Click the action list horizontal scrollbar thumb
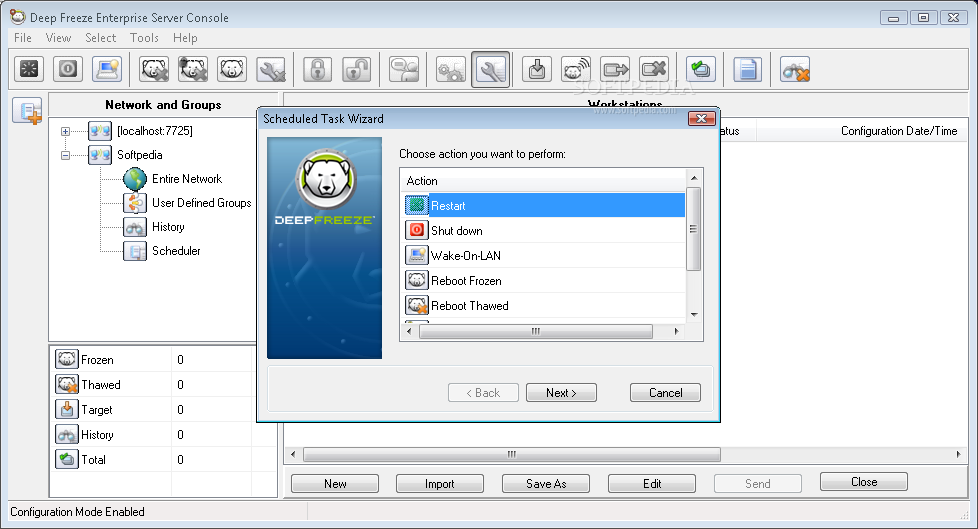This screenshot has height=529, width=978. click(536, 331)
